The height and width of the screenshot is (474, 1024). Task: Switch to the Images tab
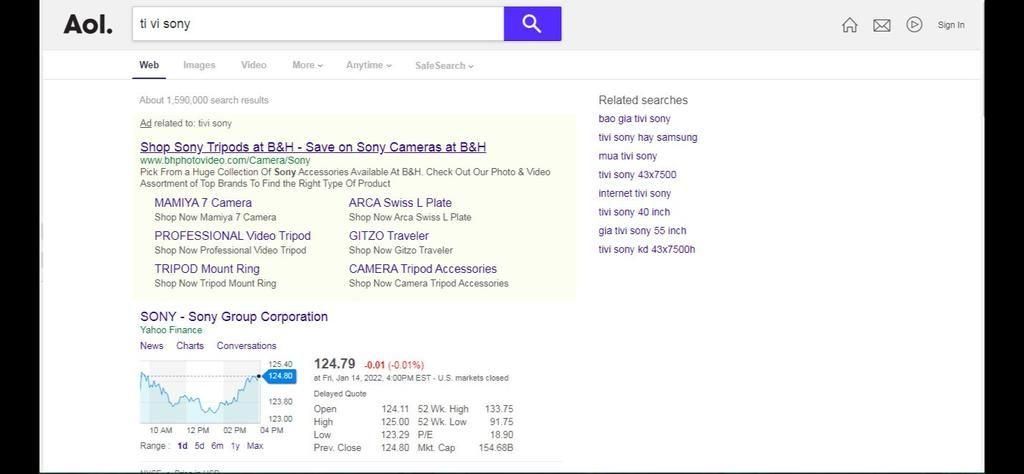(199, 65)
